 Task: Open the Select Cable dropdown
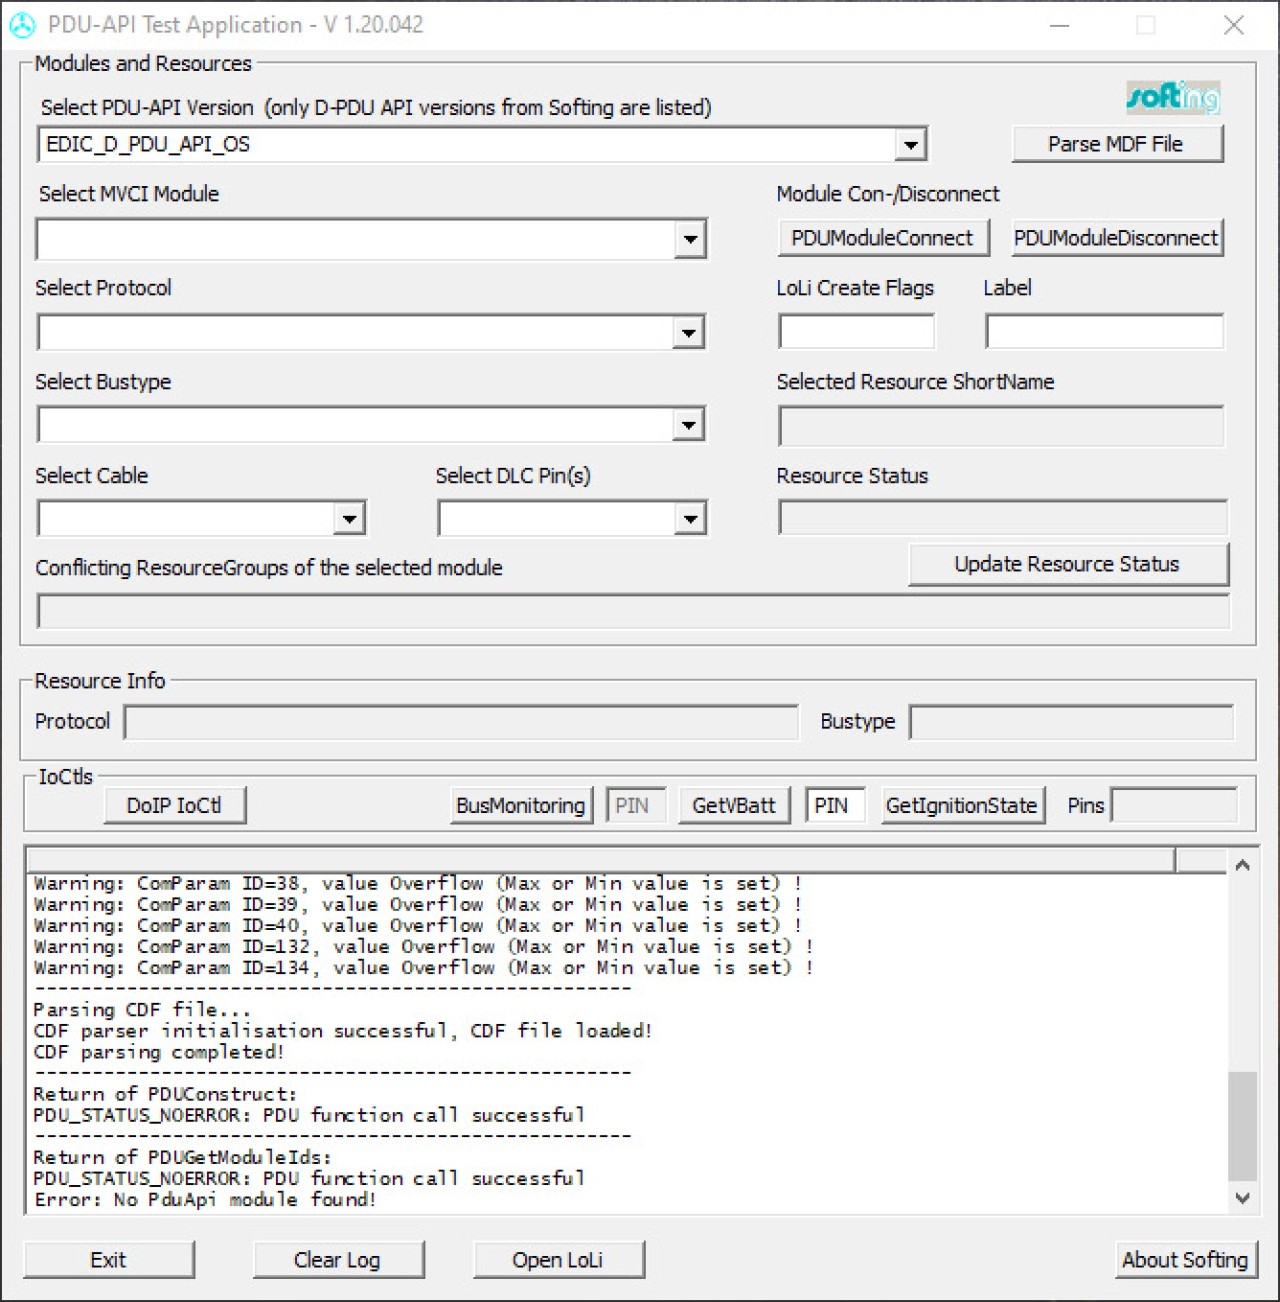[349, 519]
